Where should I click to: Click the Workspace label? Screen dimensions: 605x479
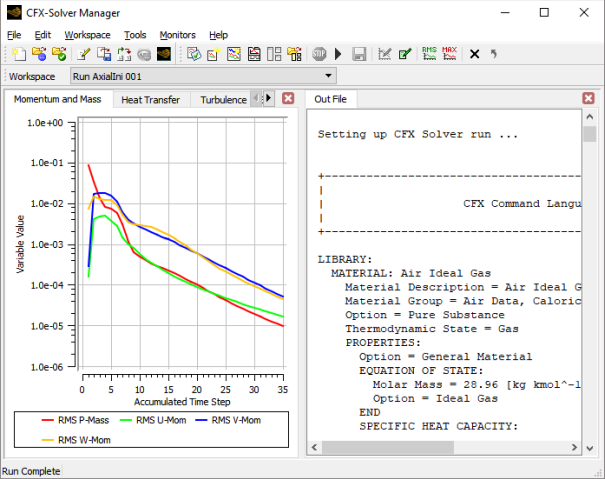(x=32, y=76)
